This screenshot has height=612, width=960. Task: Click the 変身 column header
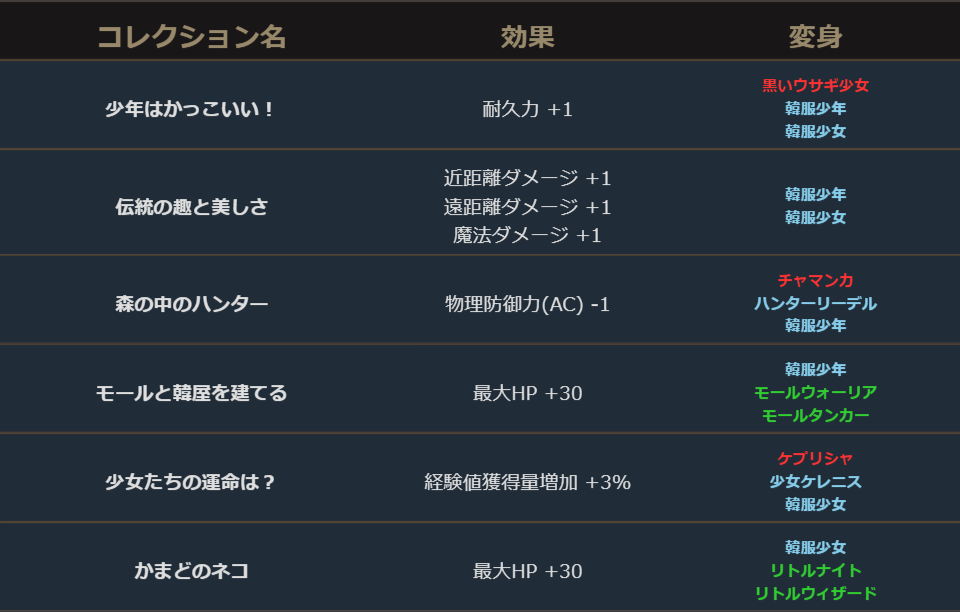[815, 38]
